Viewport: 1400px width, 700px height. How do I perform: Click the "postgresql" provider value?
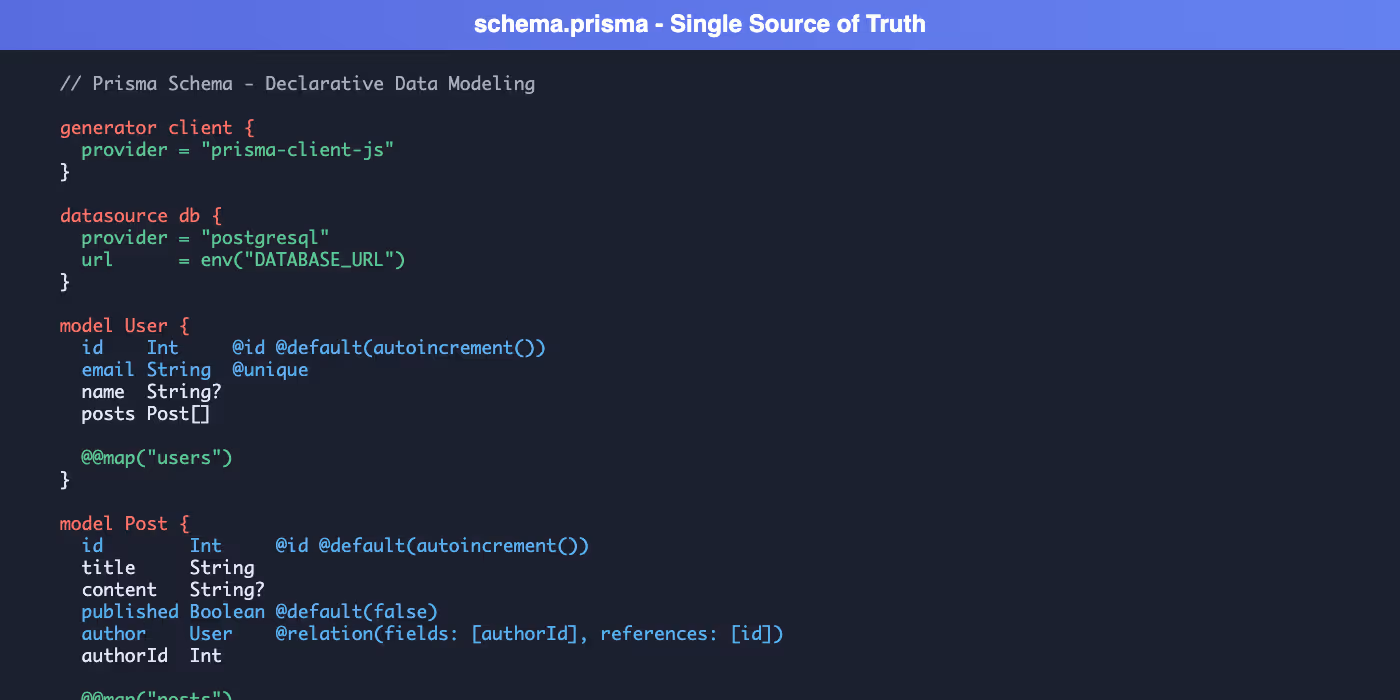pyautogui.click(x=265, y=238)
